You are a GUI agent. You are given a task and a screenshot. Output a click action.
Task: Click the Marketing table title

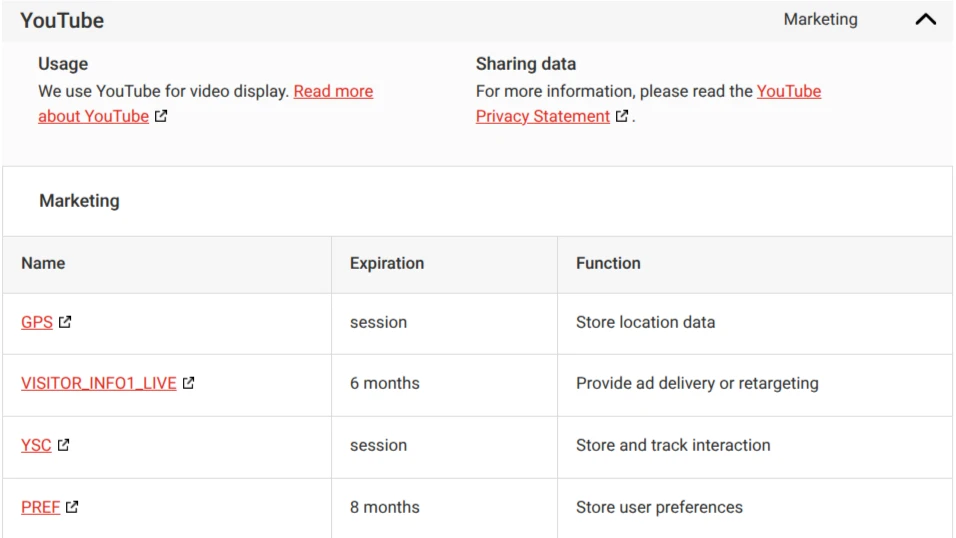(x=79, y=201)
